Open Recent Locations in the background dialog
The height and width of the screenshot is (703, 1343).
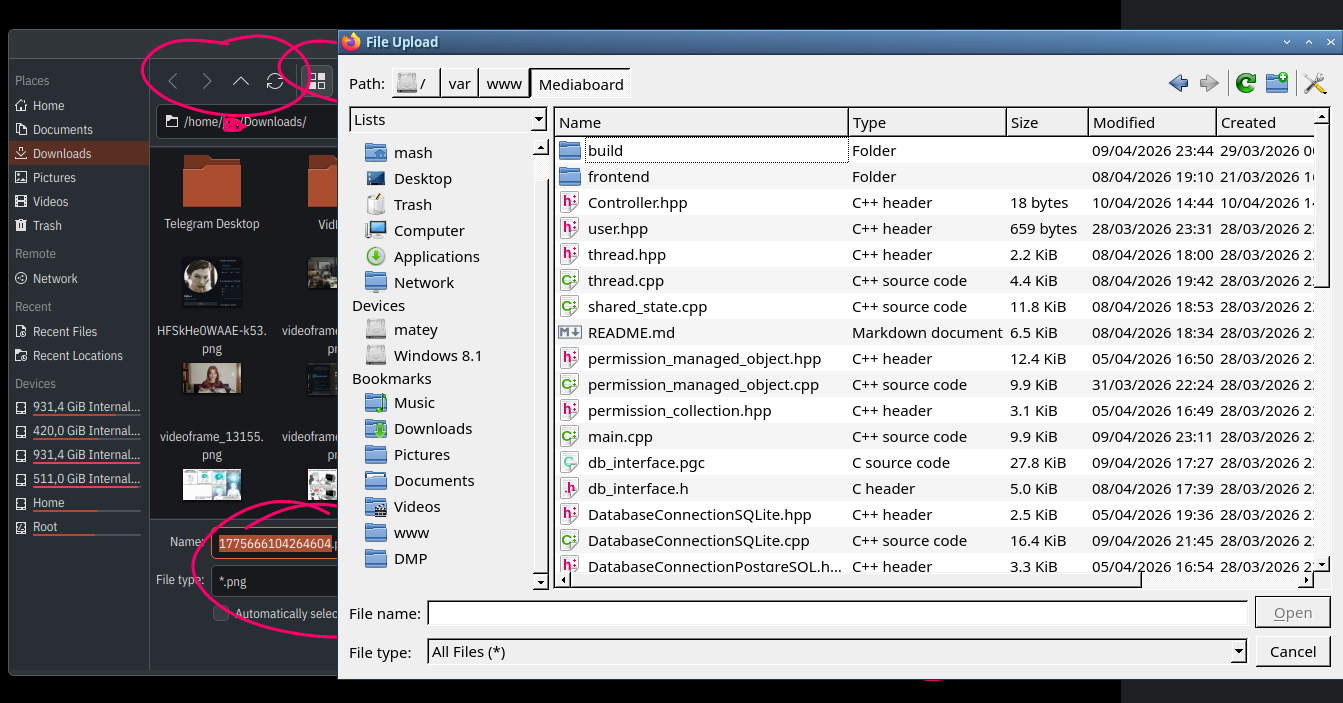78,355
